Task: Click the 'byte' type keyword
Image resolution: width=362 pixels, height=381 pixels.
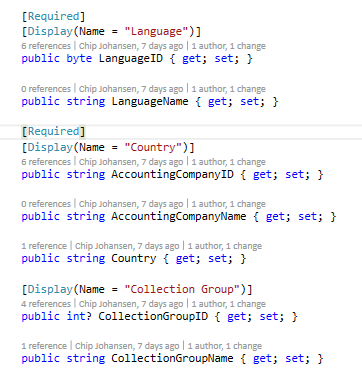Action: (79, 59)
